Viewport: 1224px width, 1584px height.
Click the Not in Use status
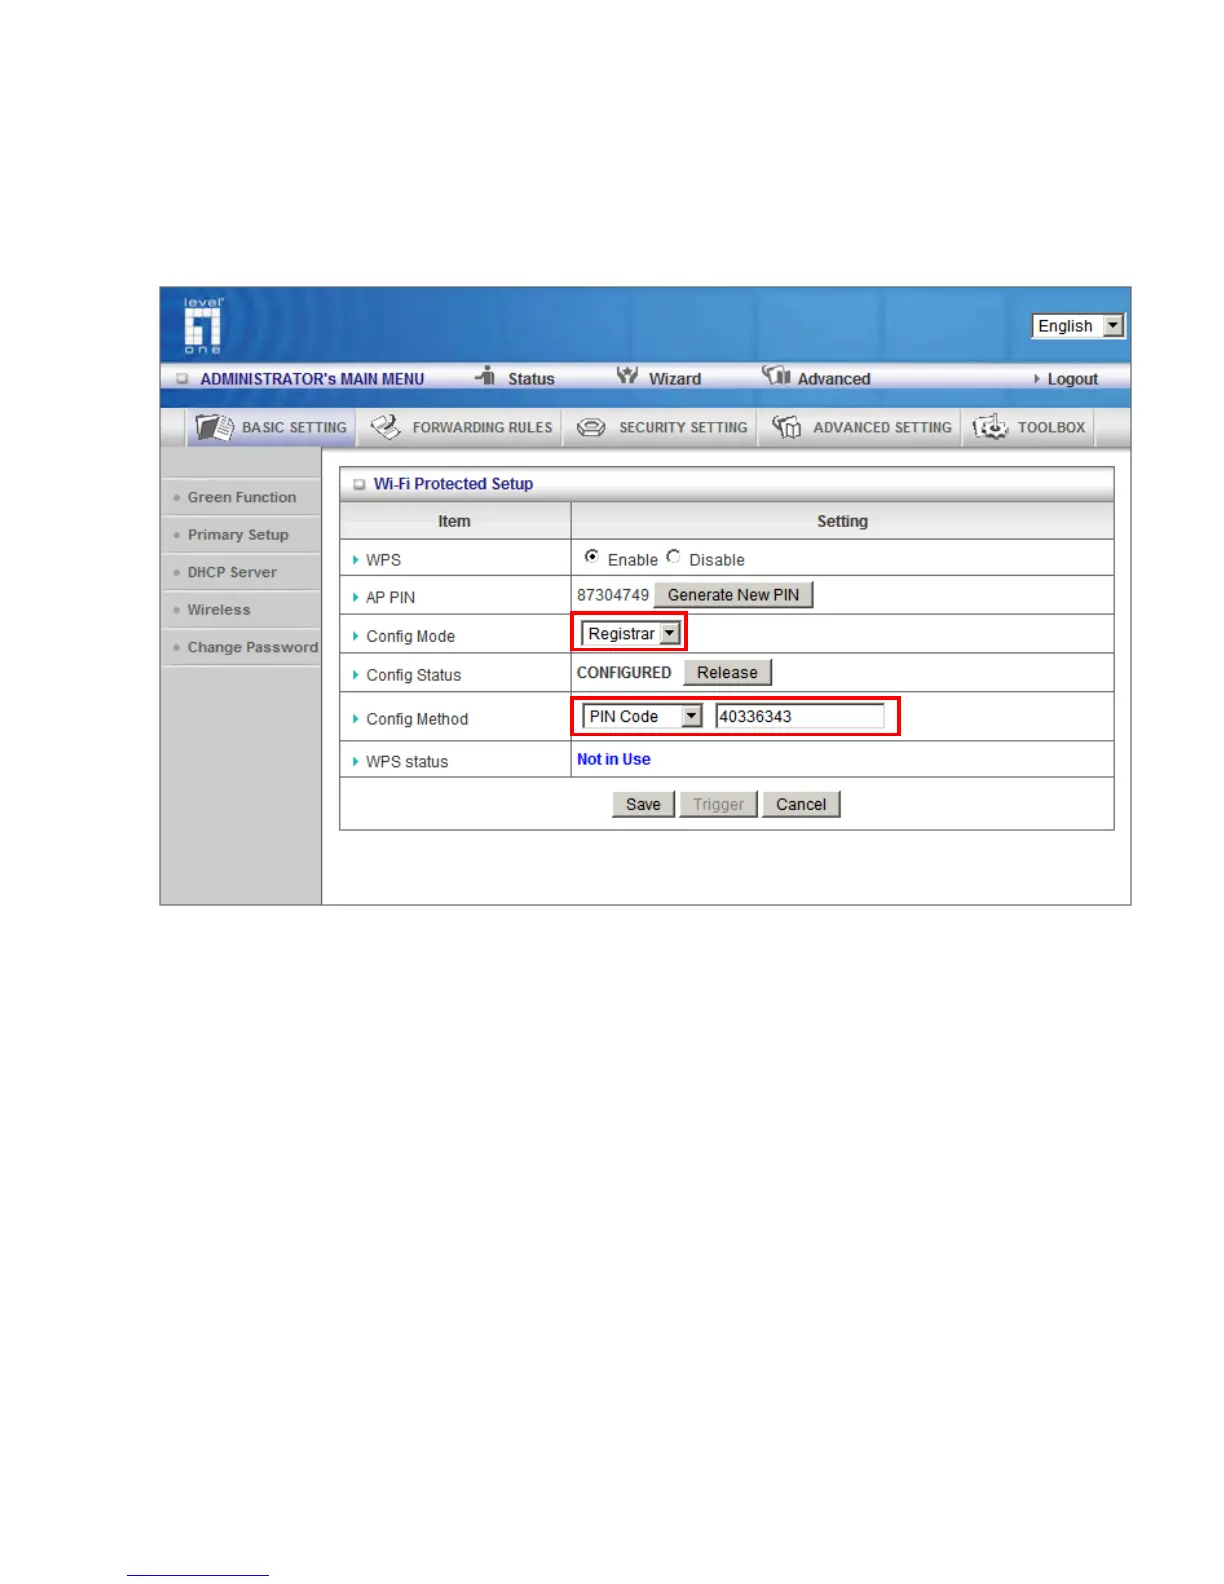coord(614,759)
